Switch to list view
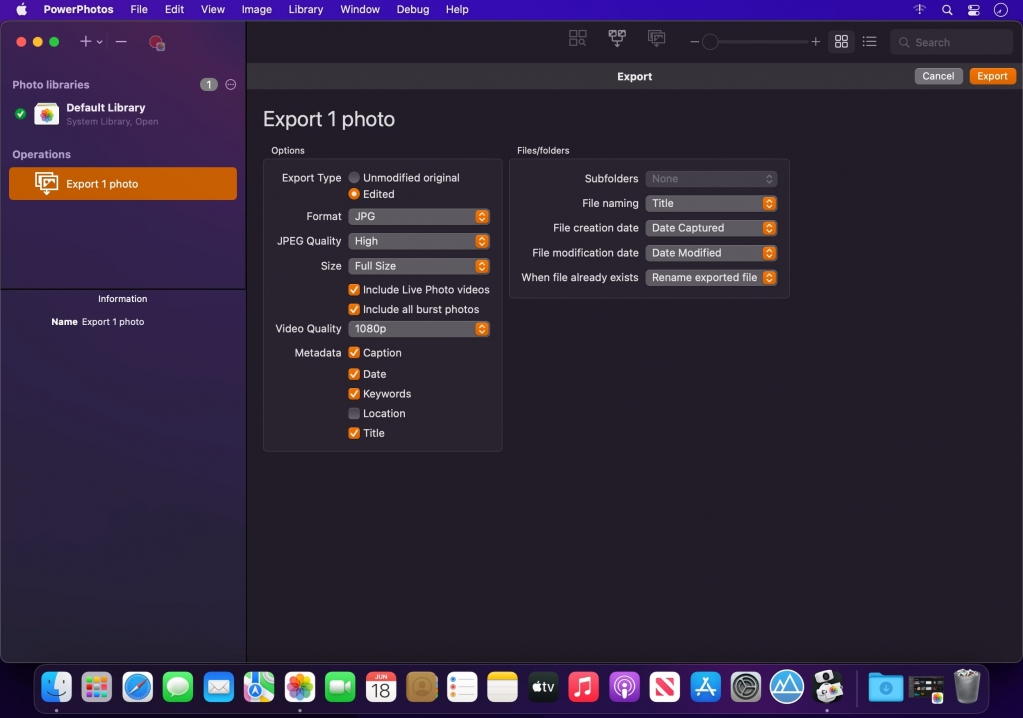 pos(869,42)
